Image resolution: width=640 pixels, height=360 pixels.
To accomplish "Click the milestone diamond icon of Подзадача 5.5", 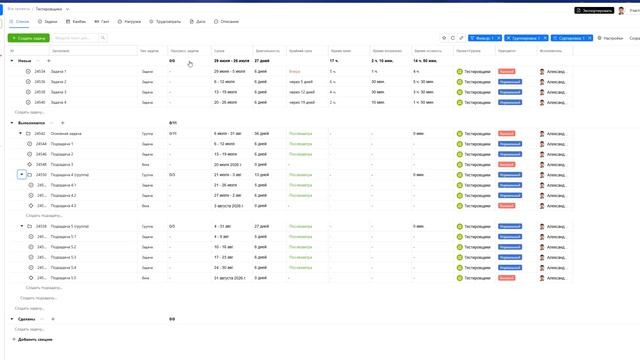I will (31, 278).
